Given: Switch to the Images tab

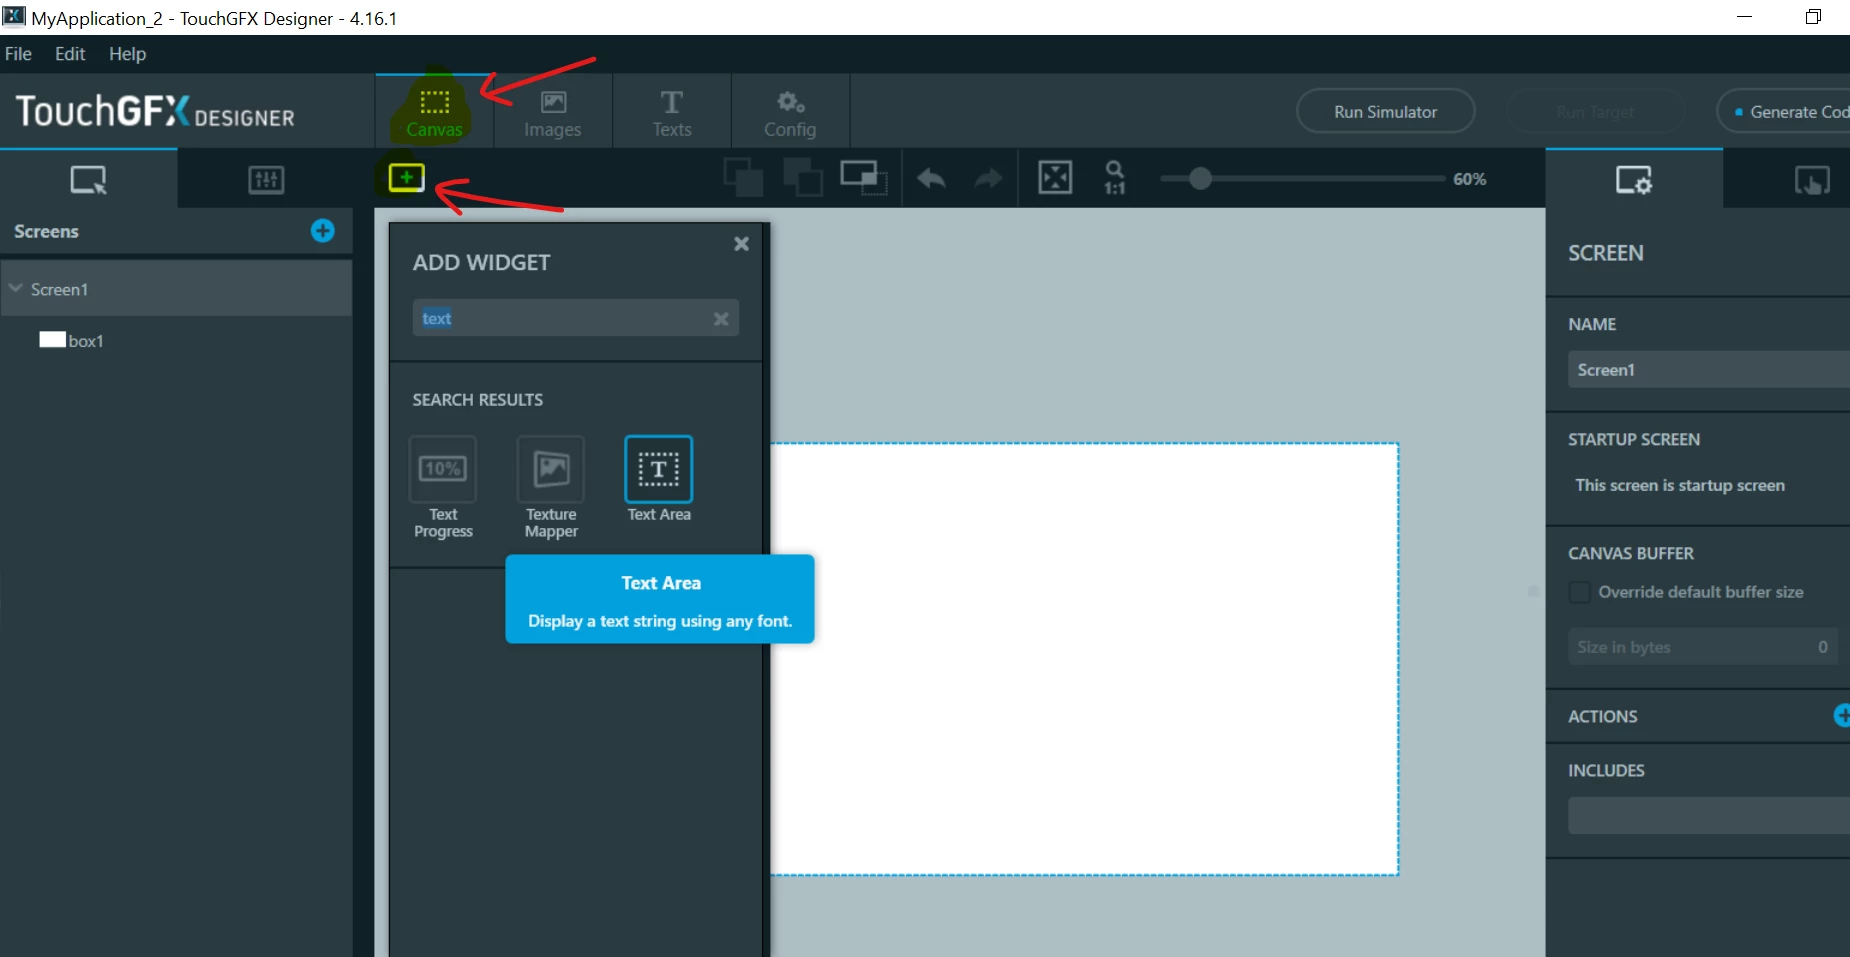Looking at the screenshot, I should [x=553, y=112].
